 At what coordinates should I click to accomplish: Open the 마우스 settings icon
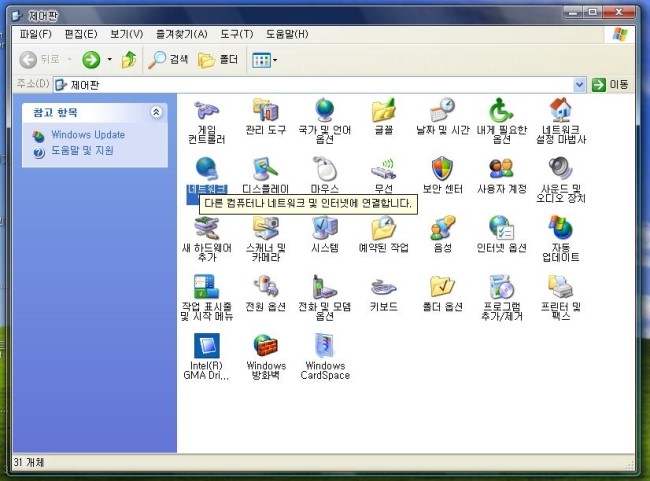325,169
